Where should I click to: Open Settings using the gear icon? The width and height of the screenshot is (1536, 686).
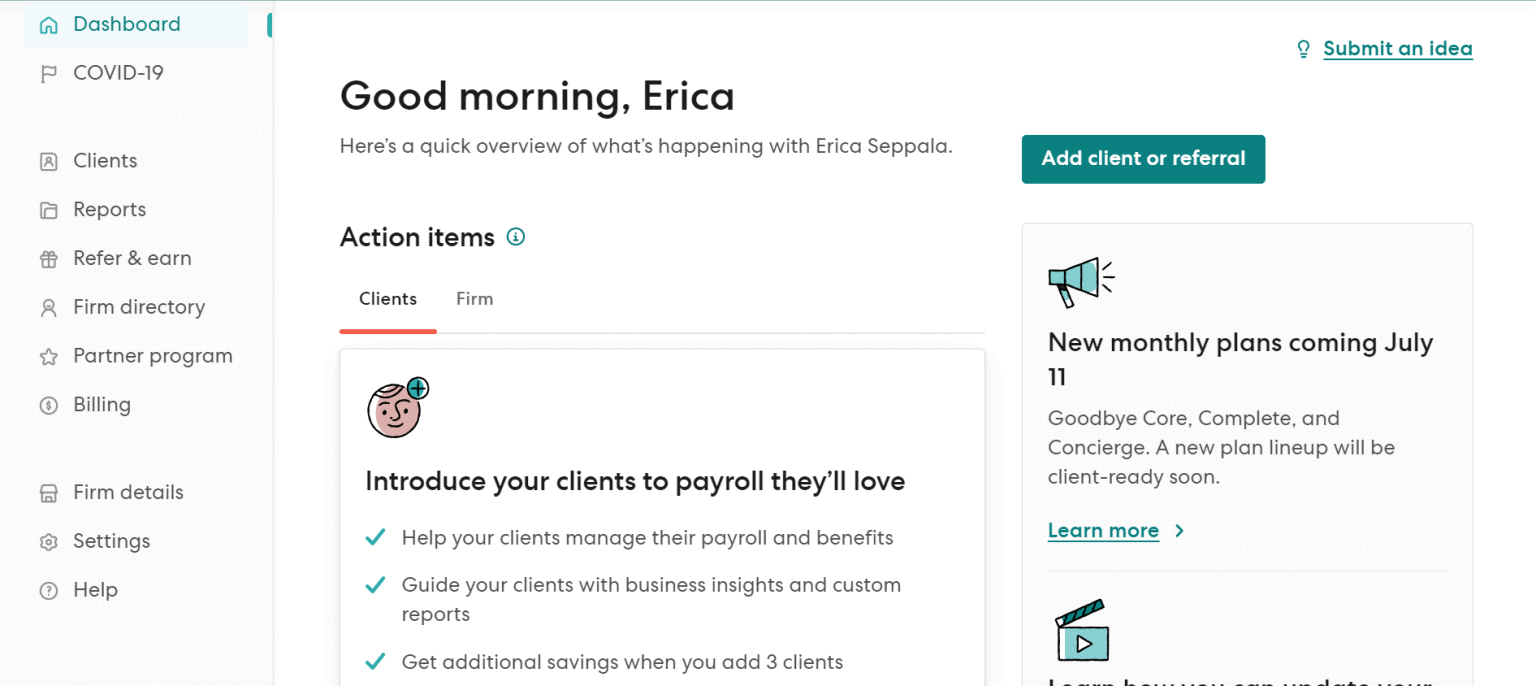[48, 541]
